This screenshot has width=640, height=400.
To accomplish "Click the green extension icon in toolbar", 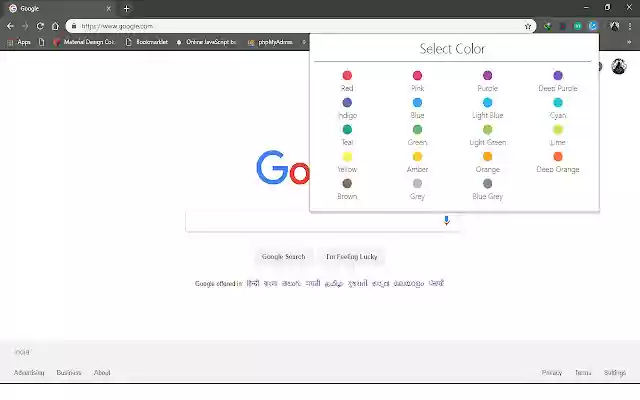I will tap(578, 26).
